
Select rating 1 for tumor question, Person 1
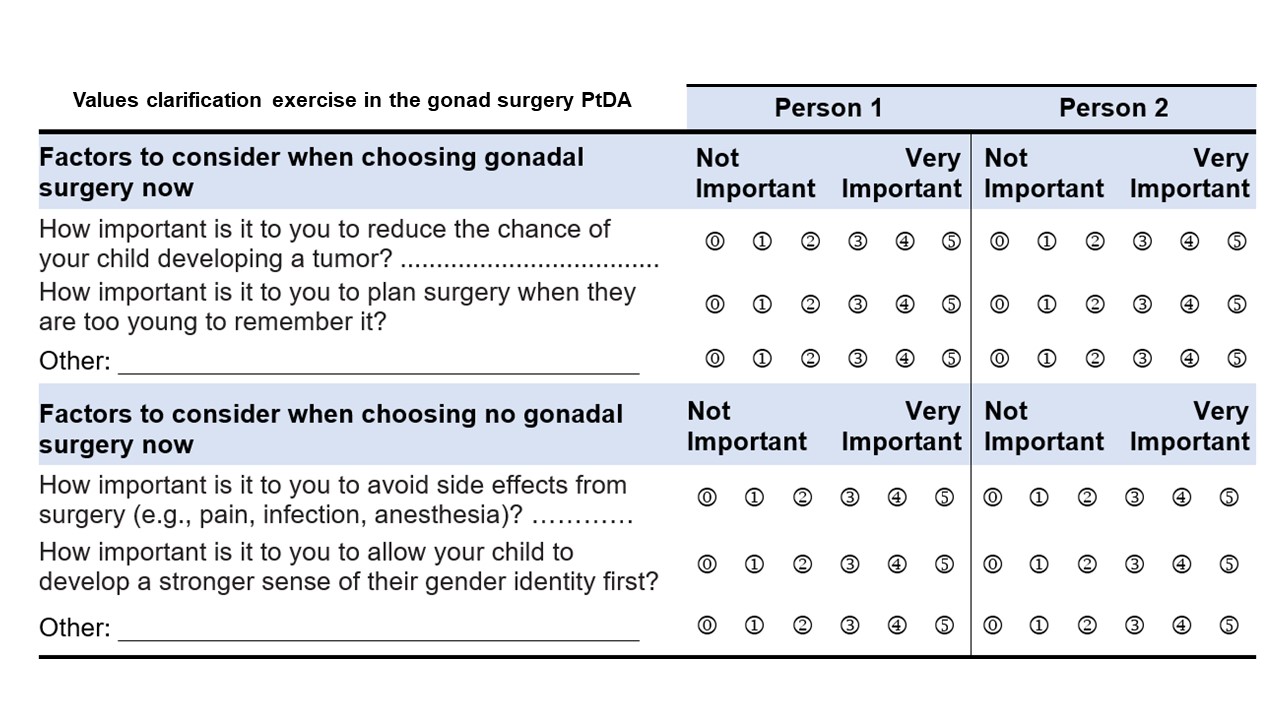(x=762, y=242)
